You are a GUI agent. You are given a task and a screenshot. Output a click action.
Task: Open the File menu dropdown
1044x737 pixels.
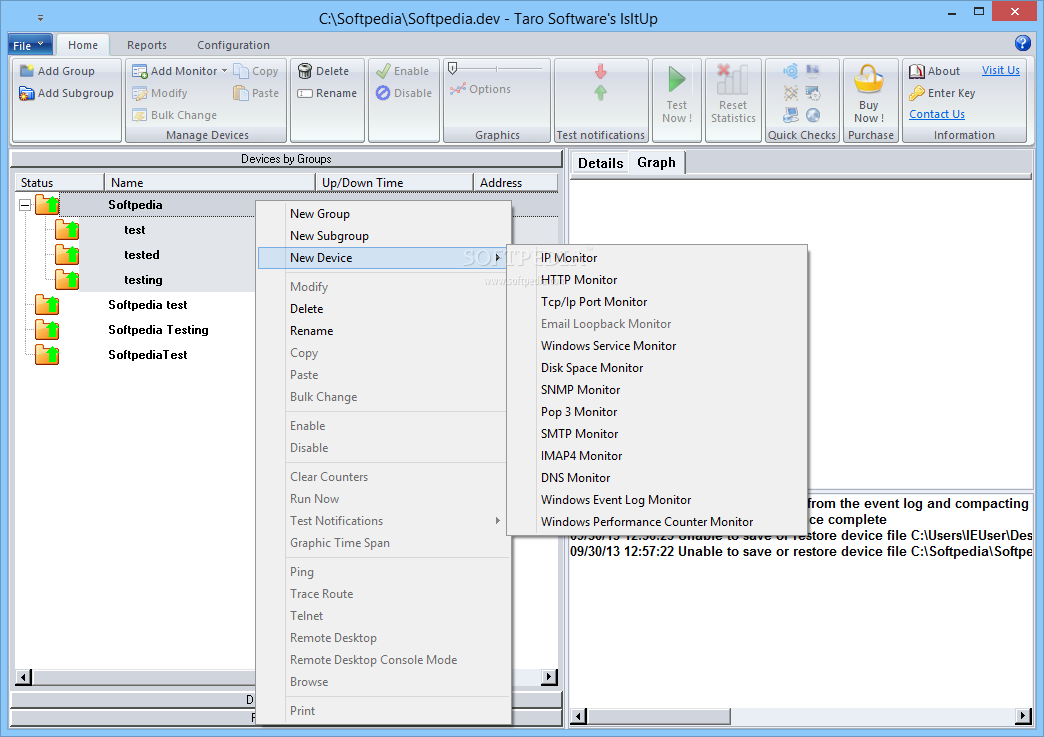point(30,45)
